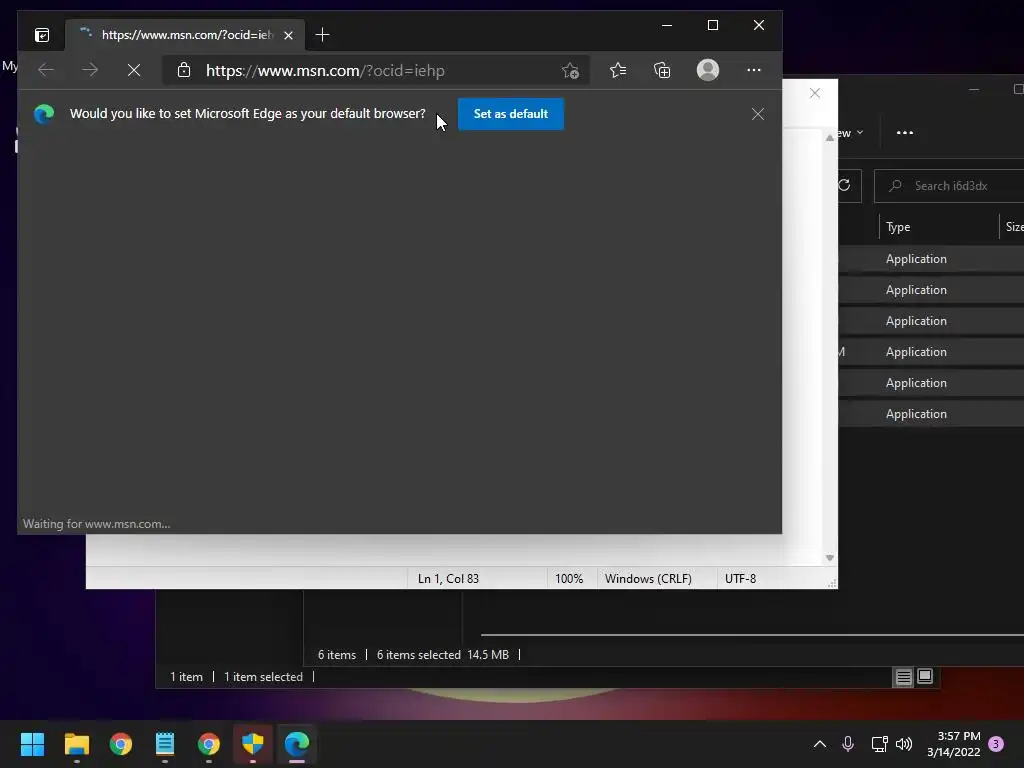Click Ln 1, Col 83 status
The width and height of the screenshot is (1024, 768).
(x=448, y=579)
